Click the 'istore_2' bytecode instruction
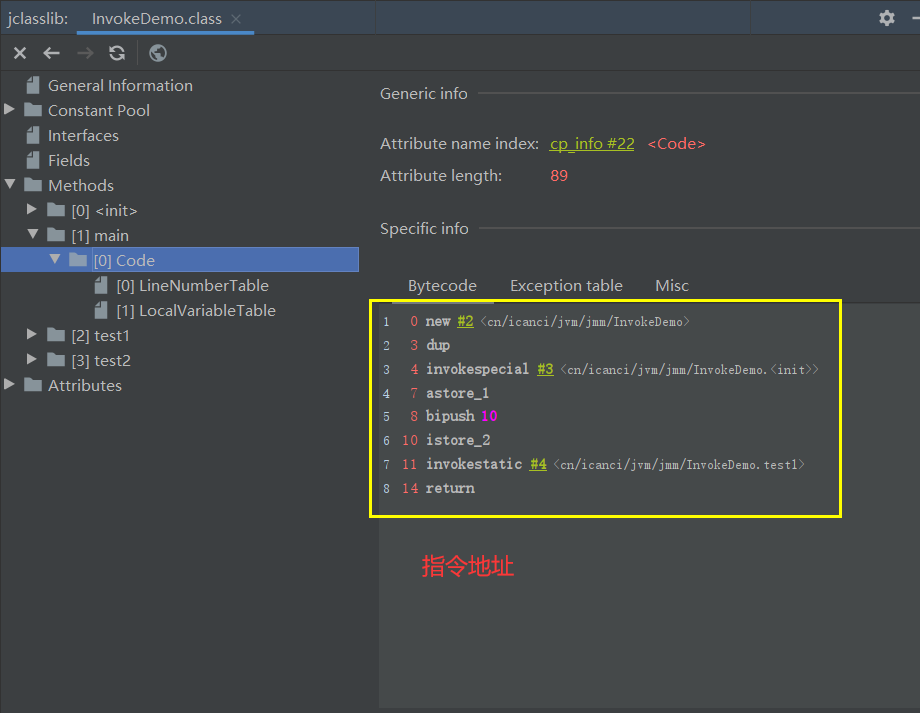 (x=458, y=440)
